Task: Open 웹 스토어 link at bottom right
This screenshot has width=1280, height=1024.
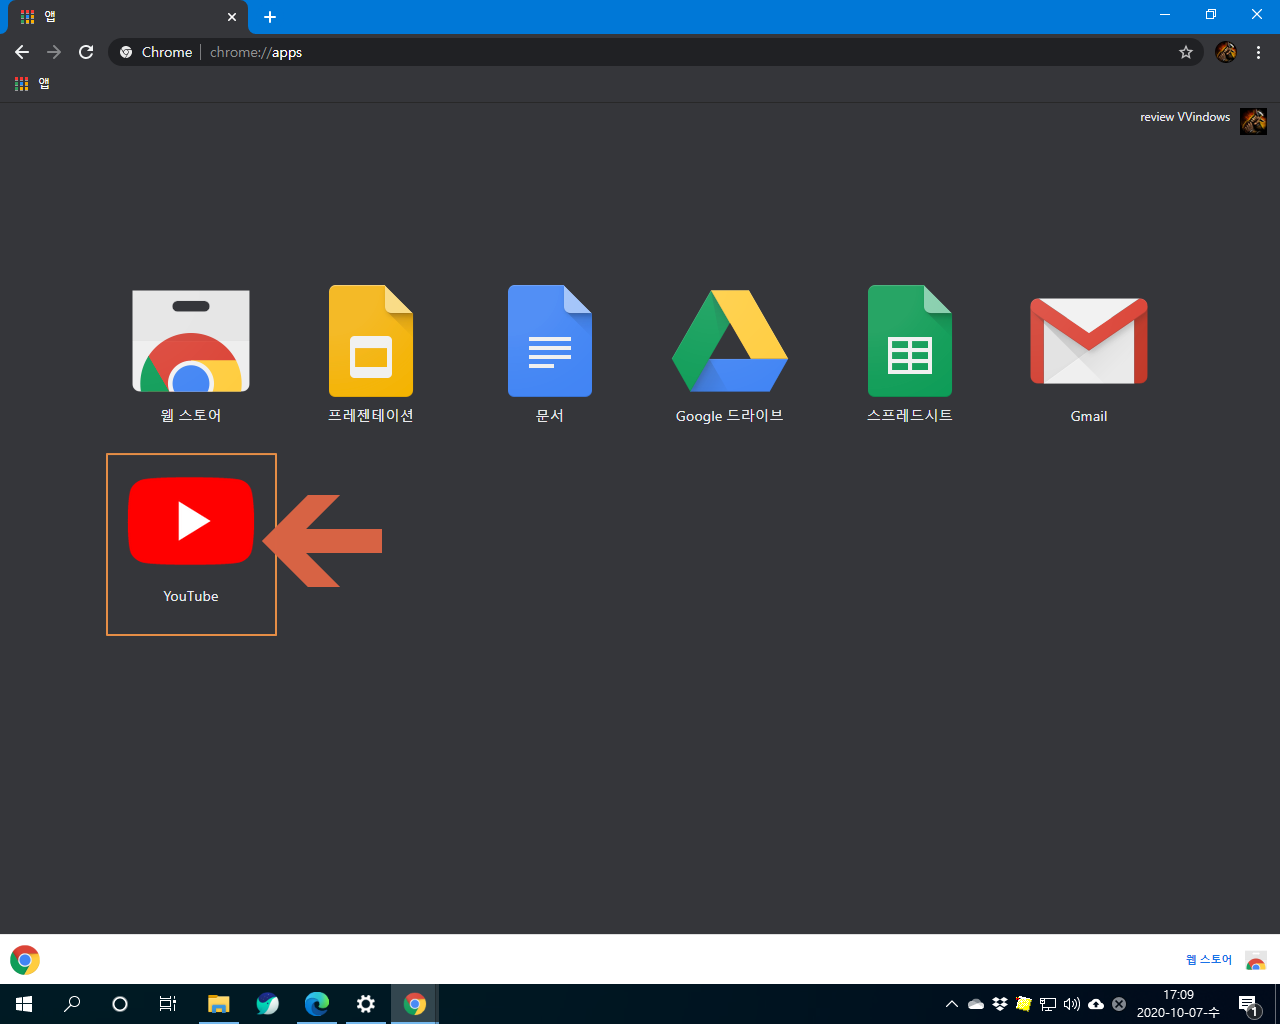Action: click(1209, 960)
